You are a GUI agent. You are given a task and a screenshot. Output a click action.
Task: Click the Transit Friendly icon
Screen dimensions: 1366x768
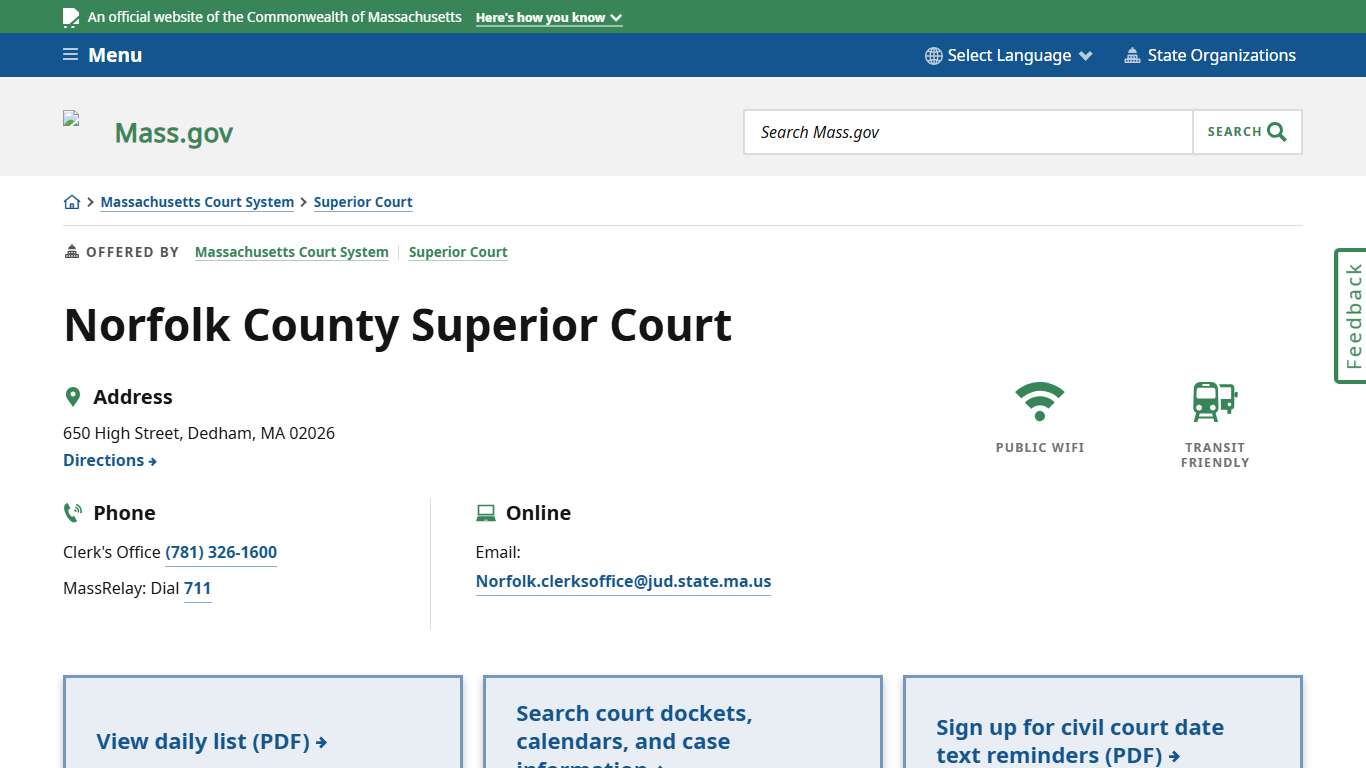point(1213,401)
